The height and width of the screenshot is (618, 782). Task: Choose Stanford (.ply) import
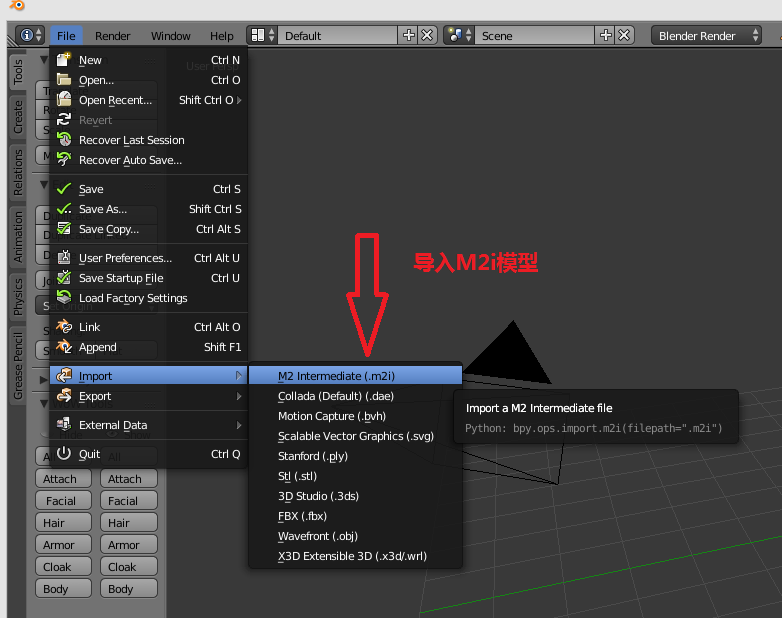(356, 456)
